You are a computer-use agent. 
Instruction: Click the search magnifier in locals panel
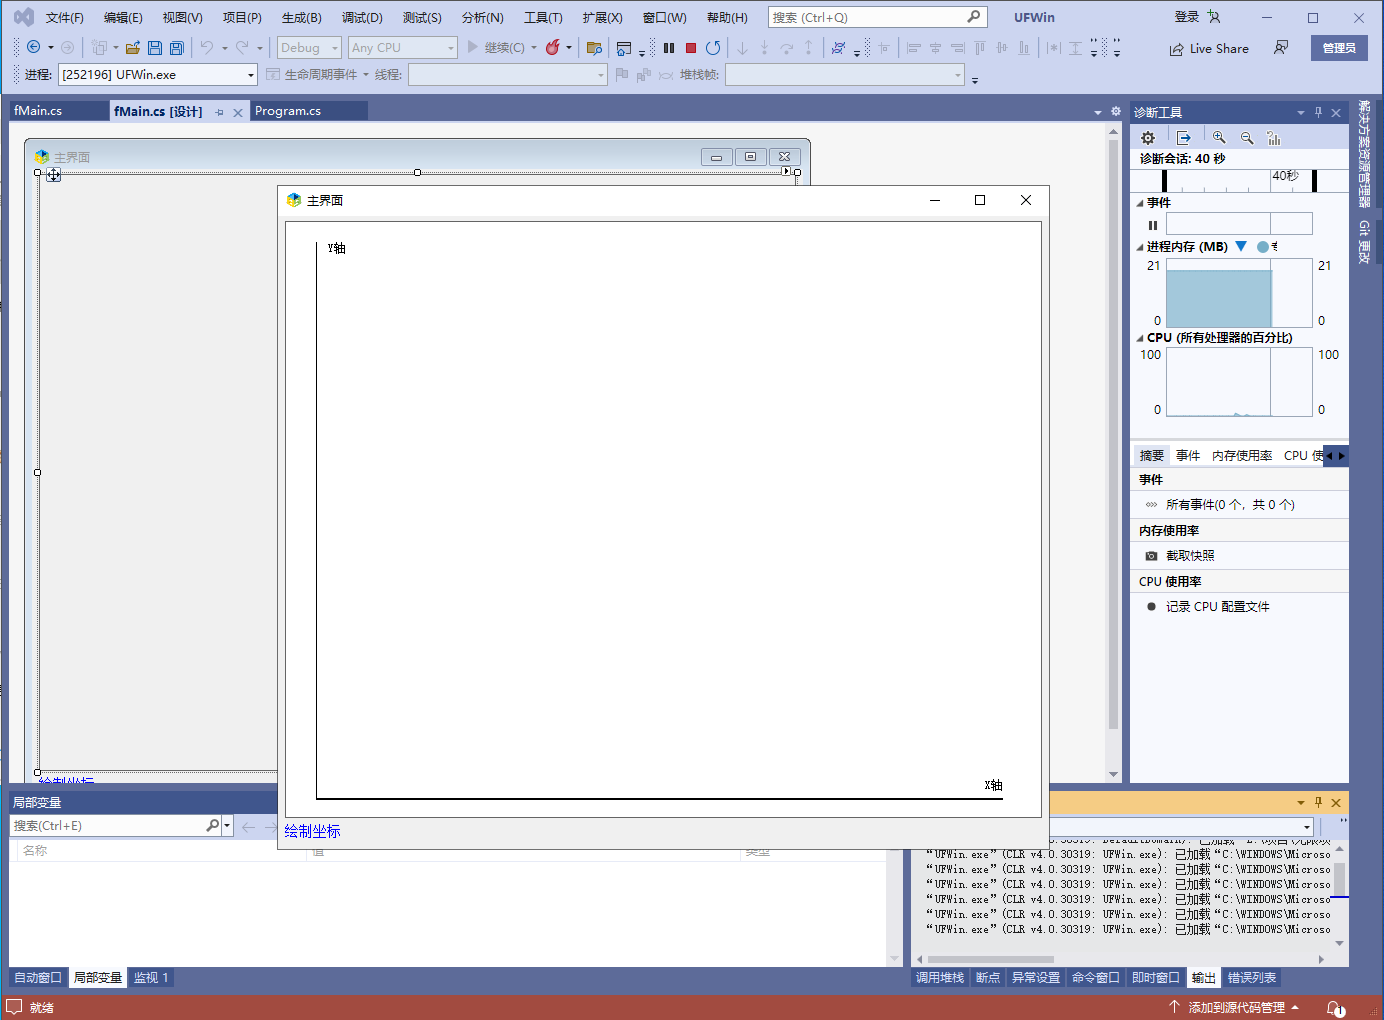click(x=213, y=826)
